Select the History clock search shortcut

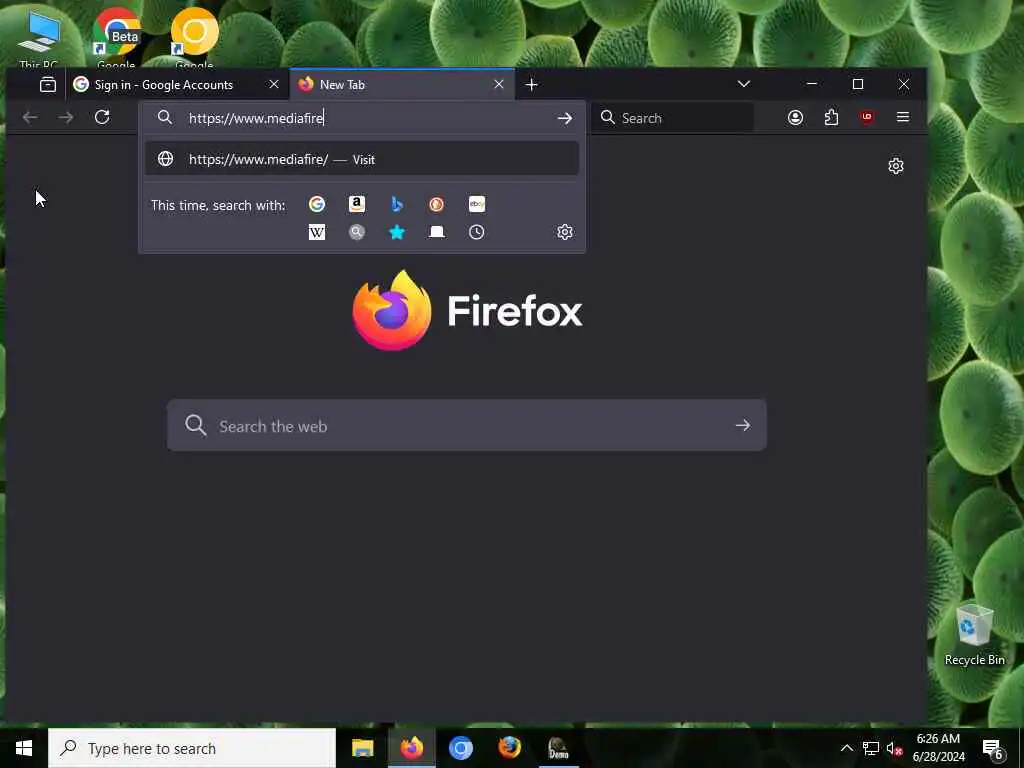[x=477, y=232]
